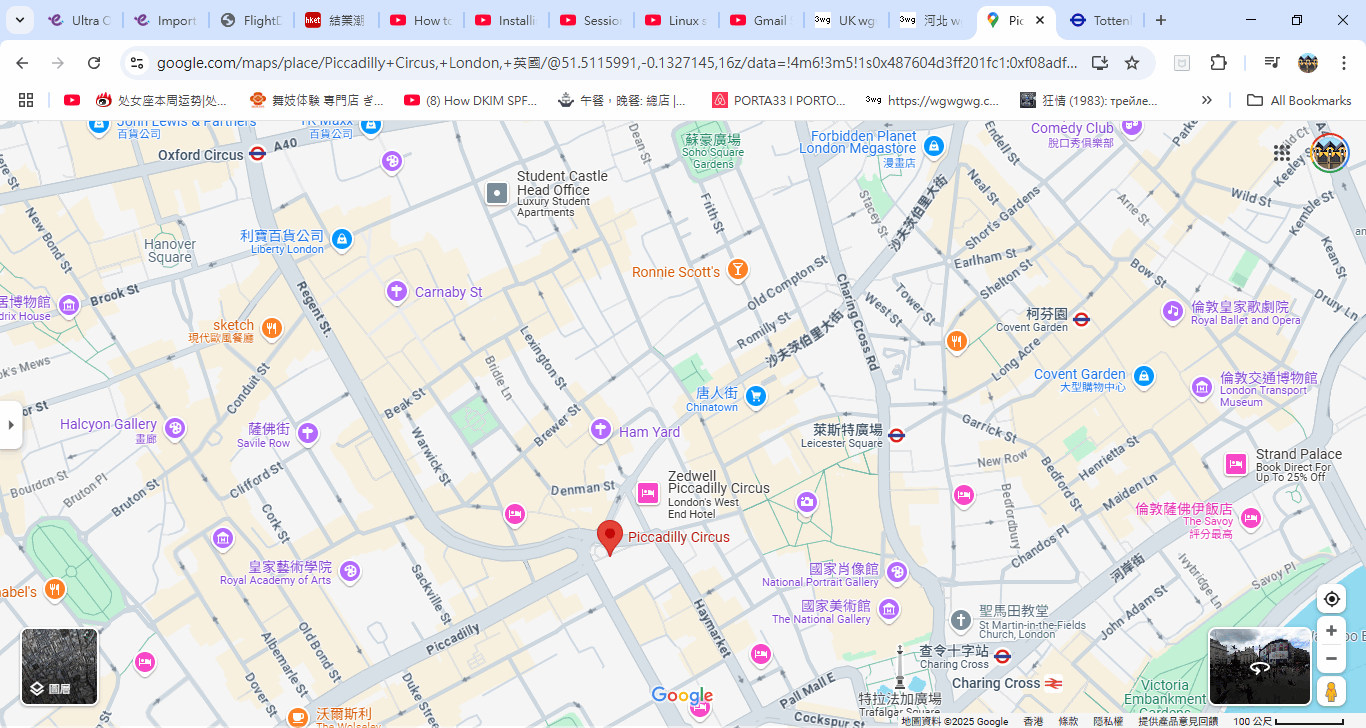Image resolution: width=1366 pixels, height=728 pixels.
Task: Toggle the satellite layers thumbnail
Action: coord(59,665)
